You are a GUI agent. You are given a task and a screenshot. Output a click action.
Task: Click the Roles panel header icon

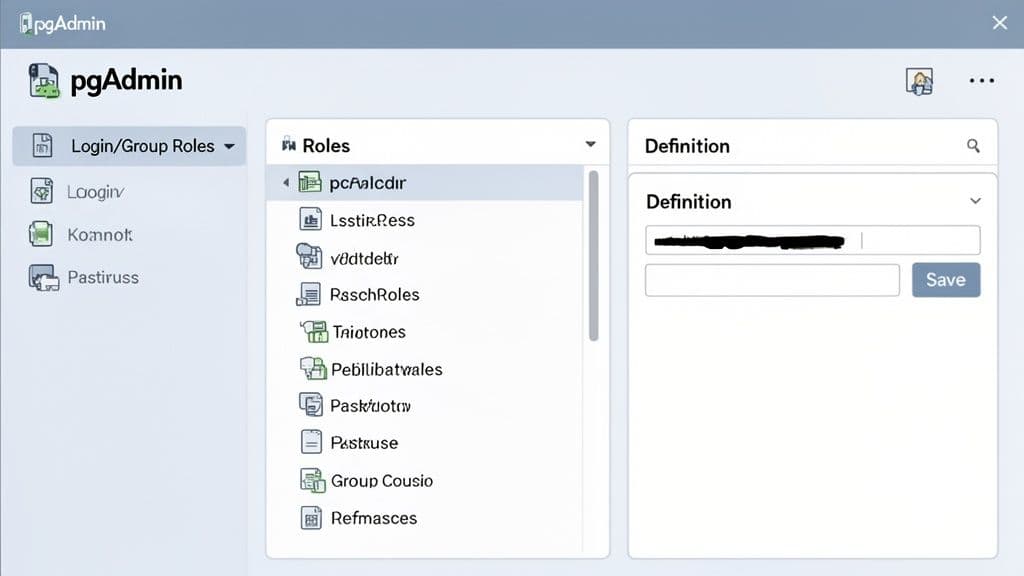click(287, 145)
